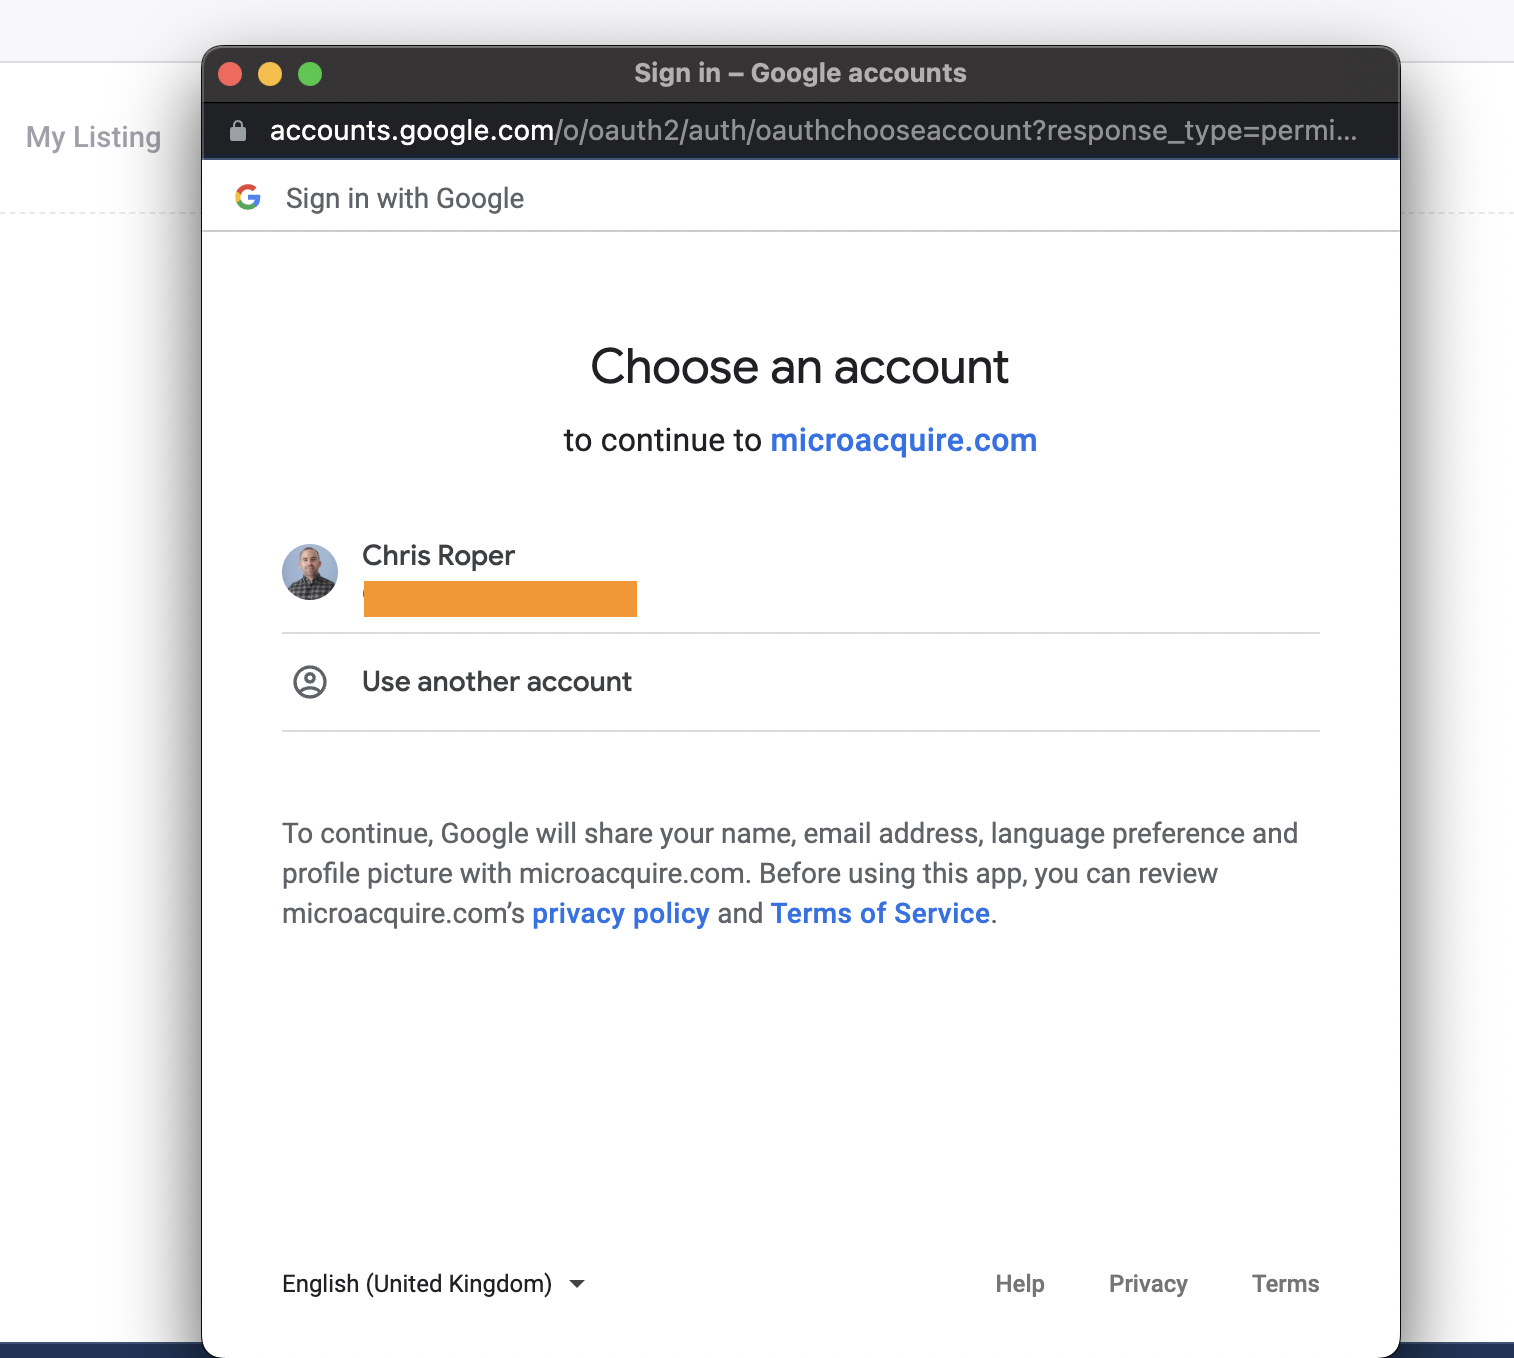Open the Terms of Service link
This screenshot has height=1358, width=1514.
(880, 914)
